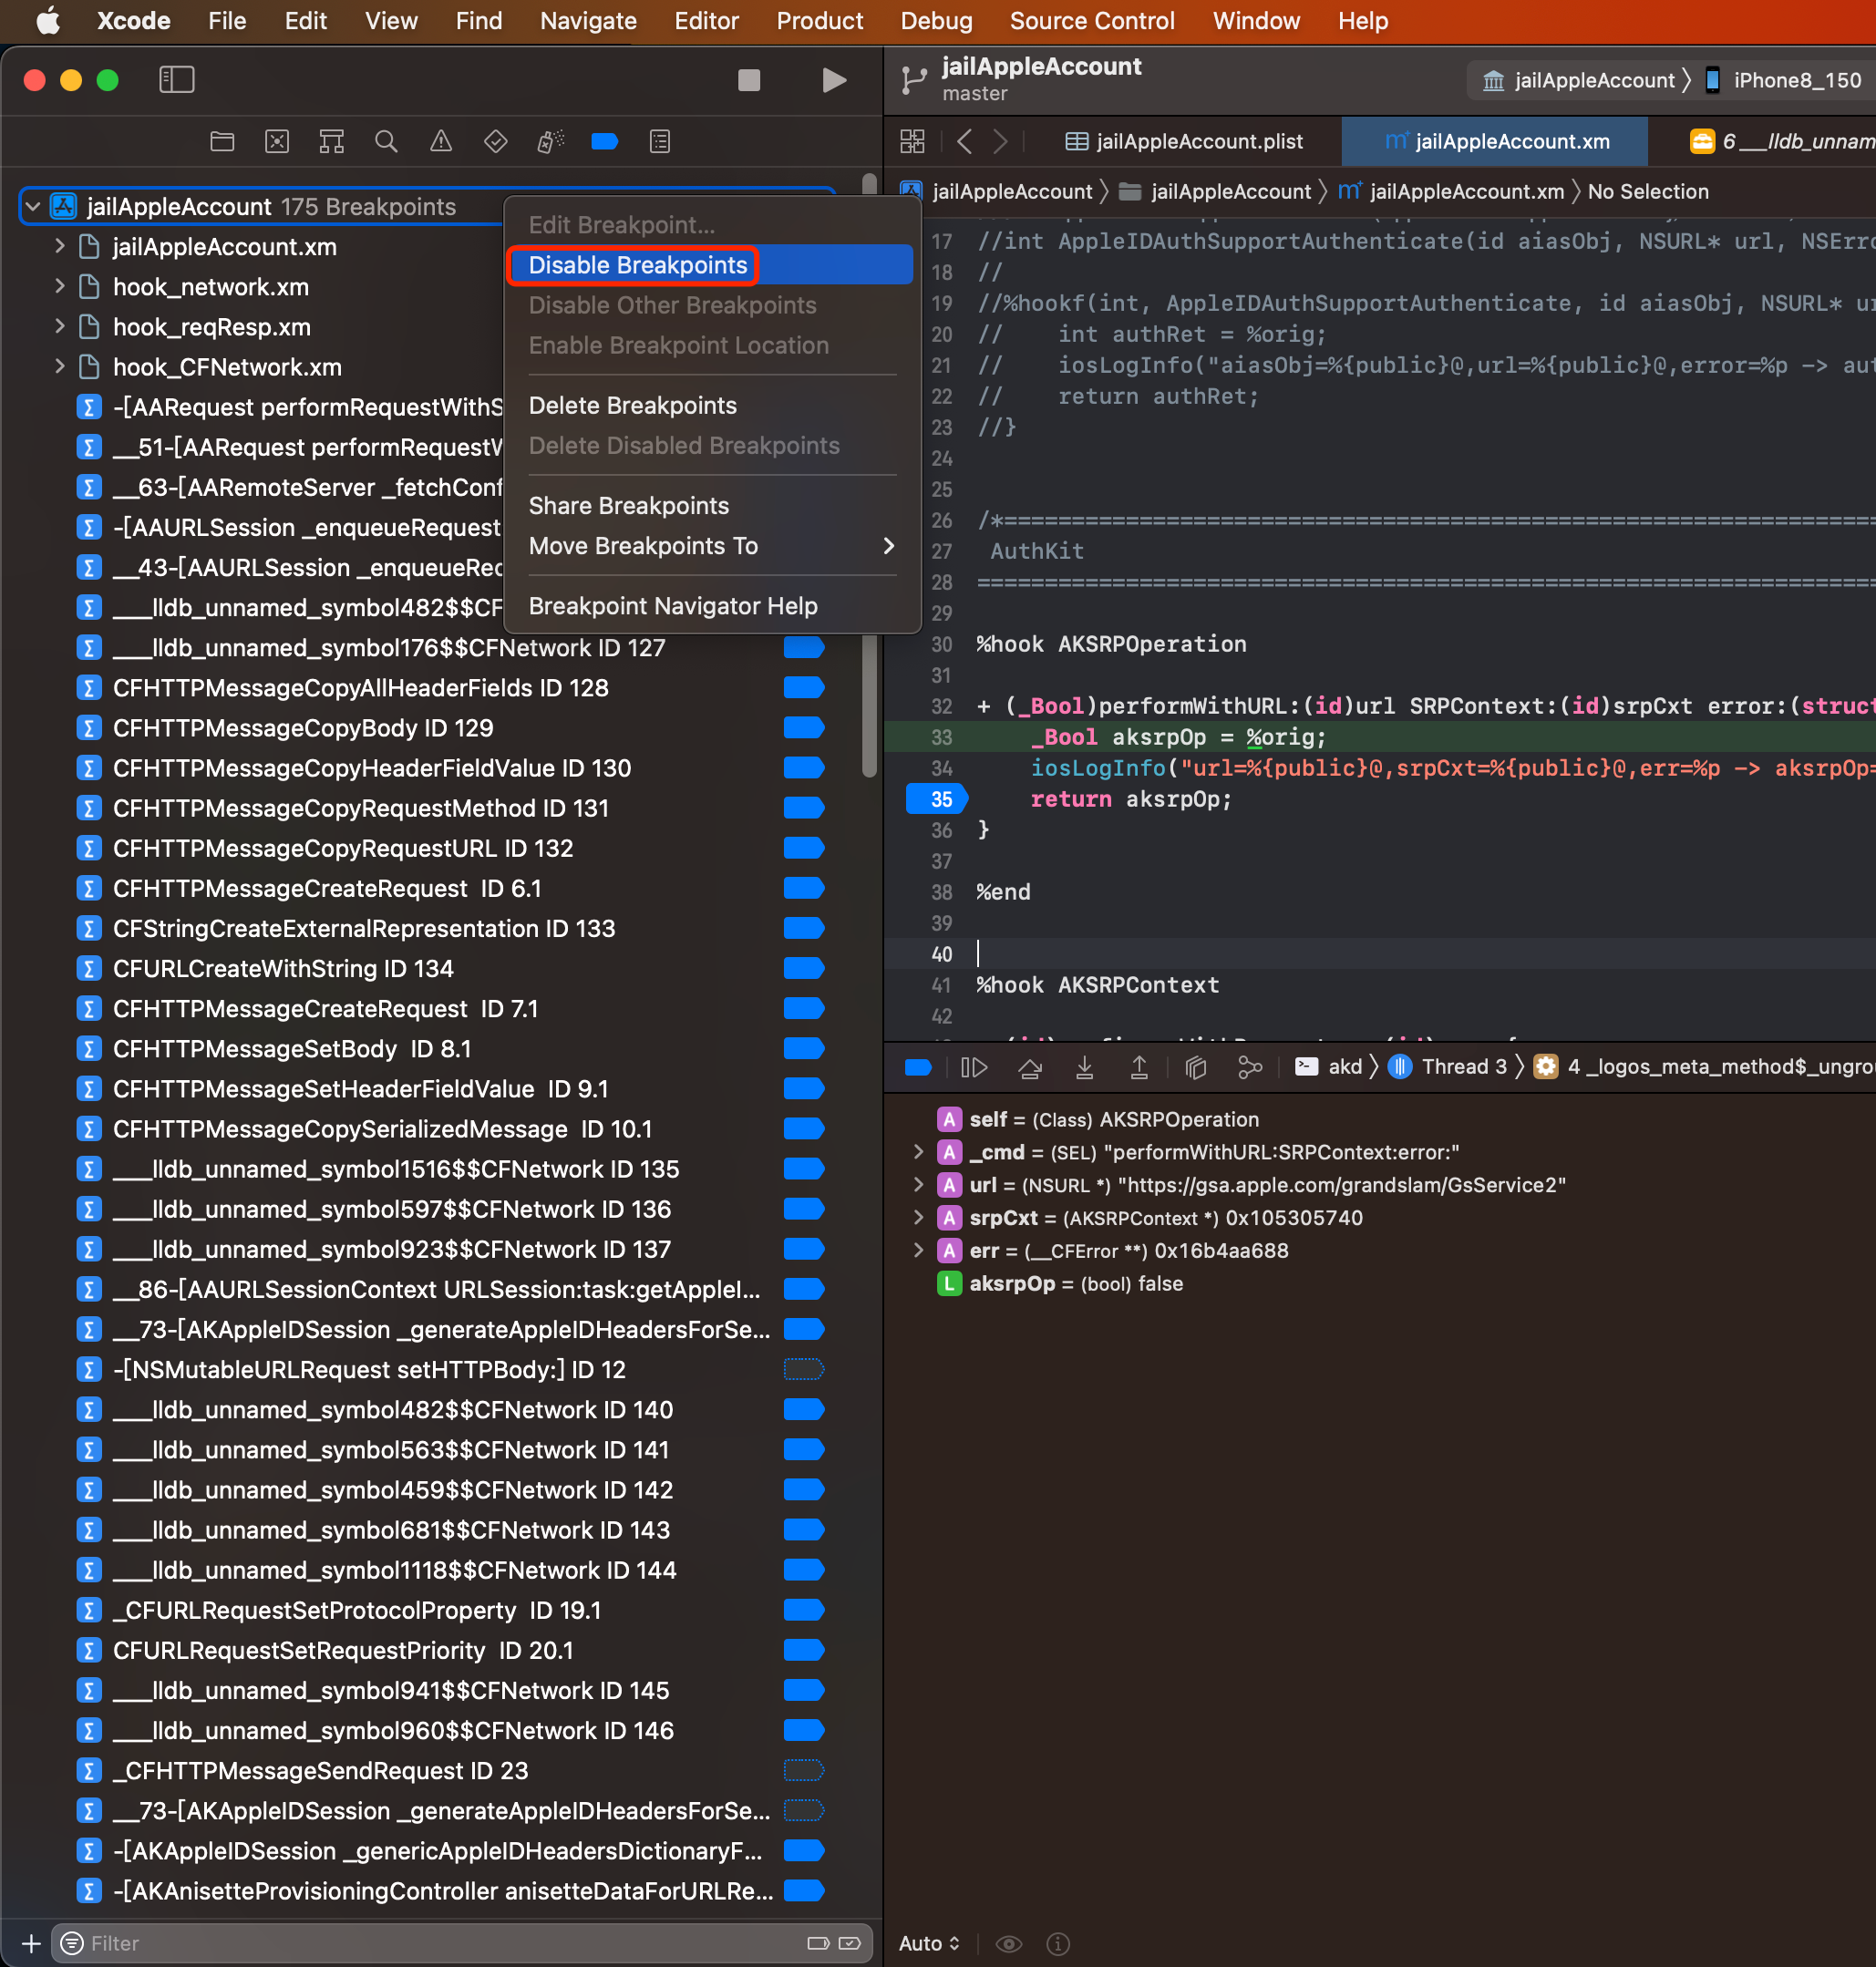Go back in editor history
Viewport: 1876px width, 1967px height.
point(964,142)
